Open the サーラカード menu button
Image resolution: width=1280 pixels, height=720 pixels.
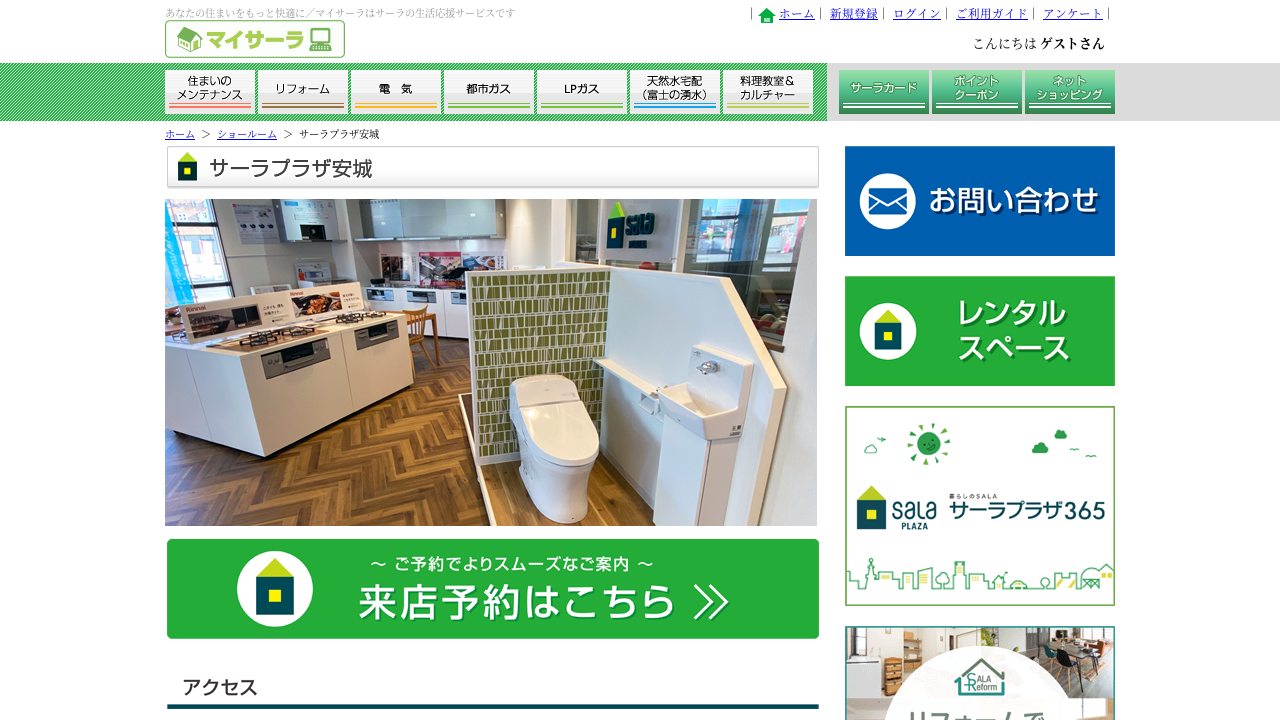click(884, 92)
